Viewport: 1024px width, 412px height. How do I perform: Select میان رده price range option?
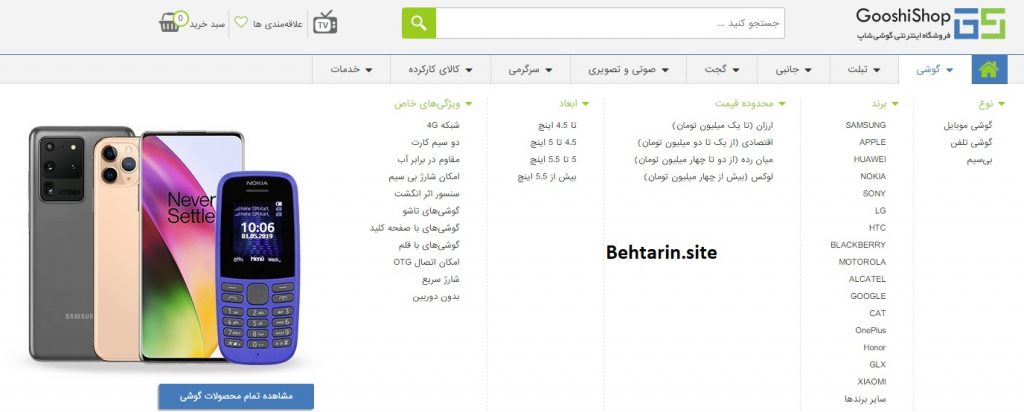[x=703, y=159]
